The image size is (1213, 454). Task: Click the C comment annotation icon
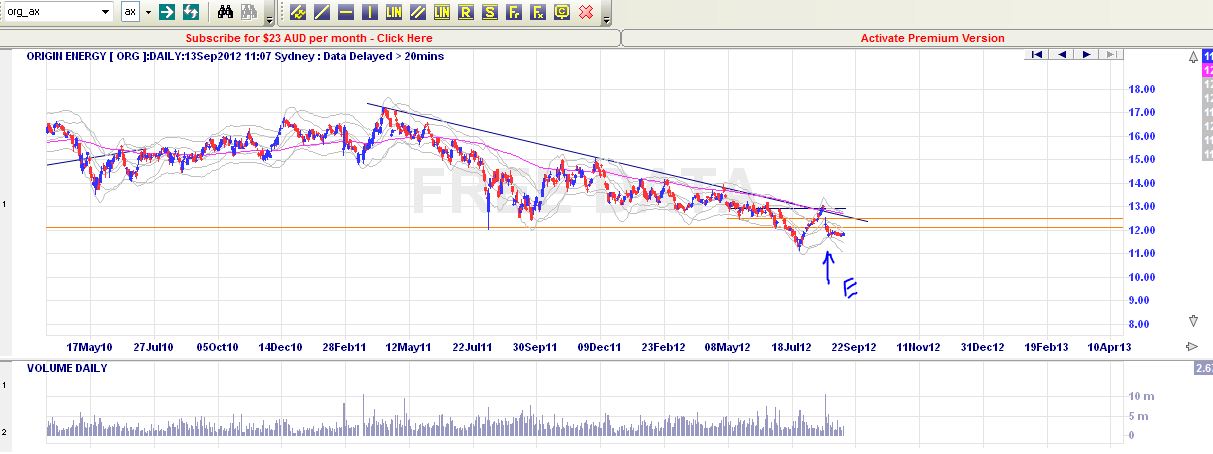click(x=561, y=12)
